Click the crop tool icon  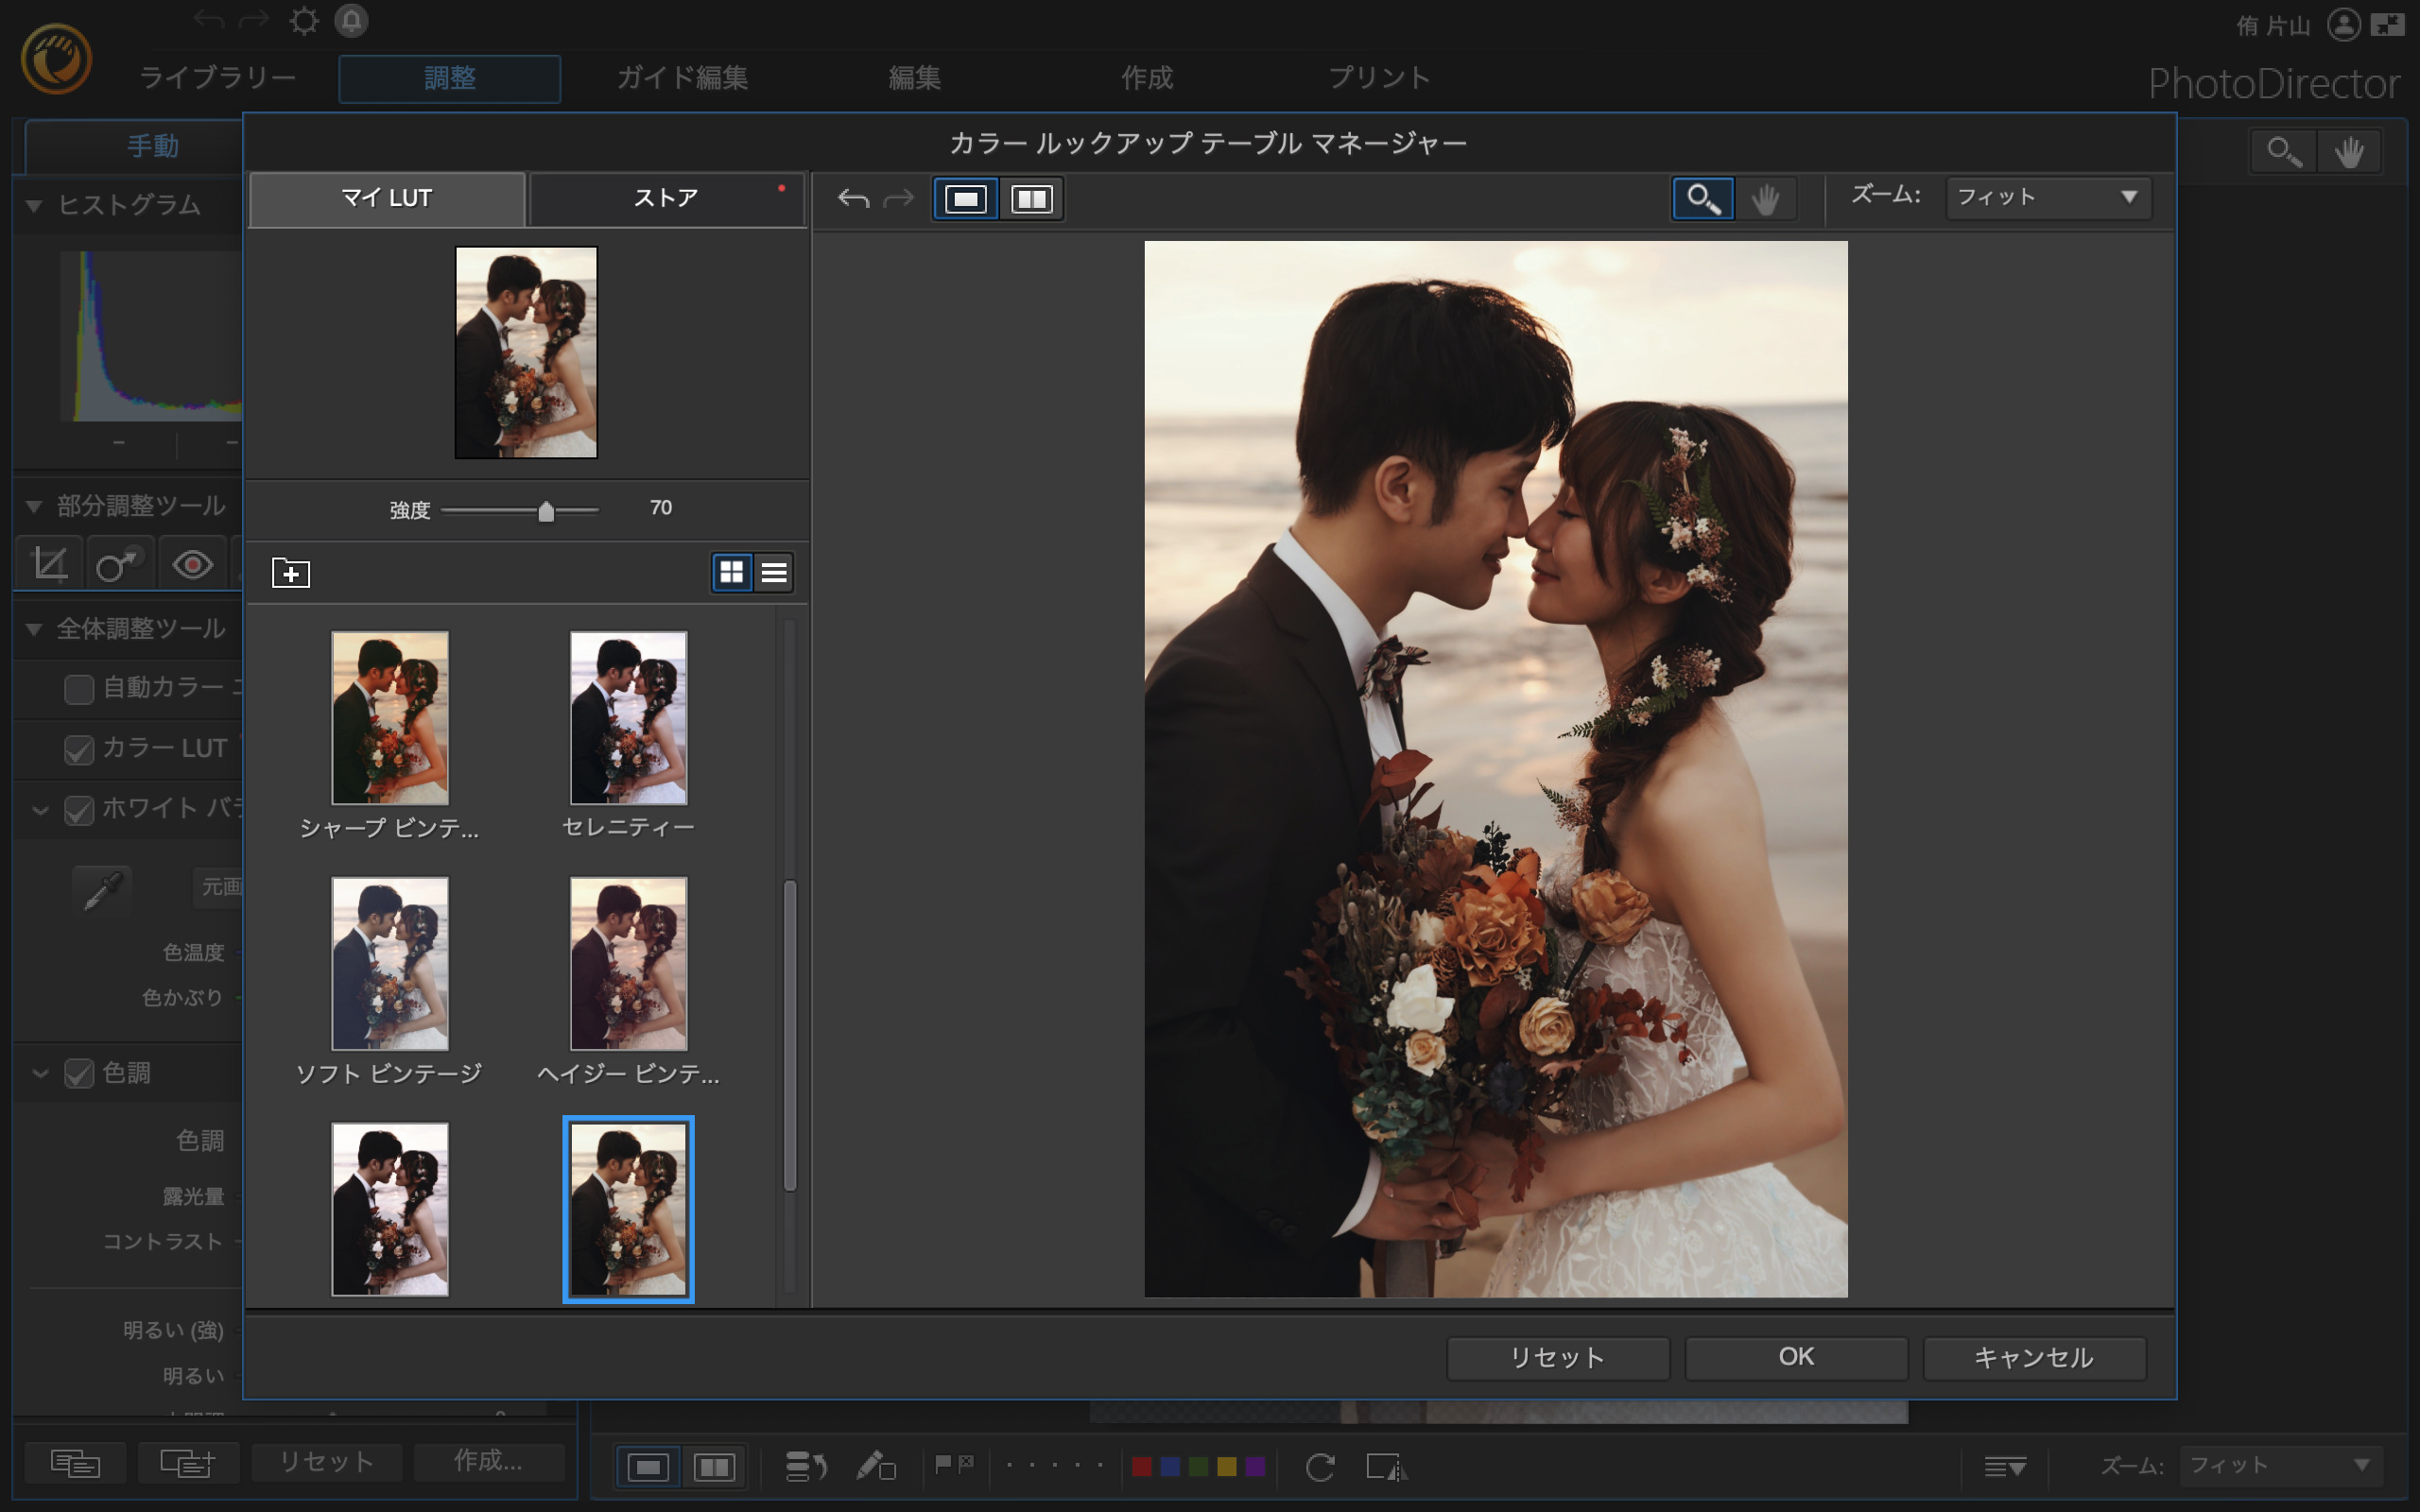click(51, 565)
